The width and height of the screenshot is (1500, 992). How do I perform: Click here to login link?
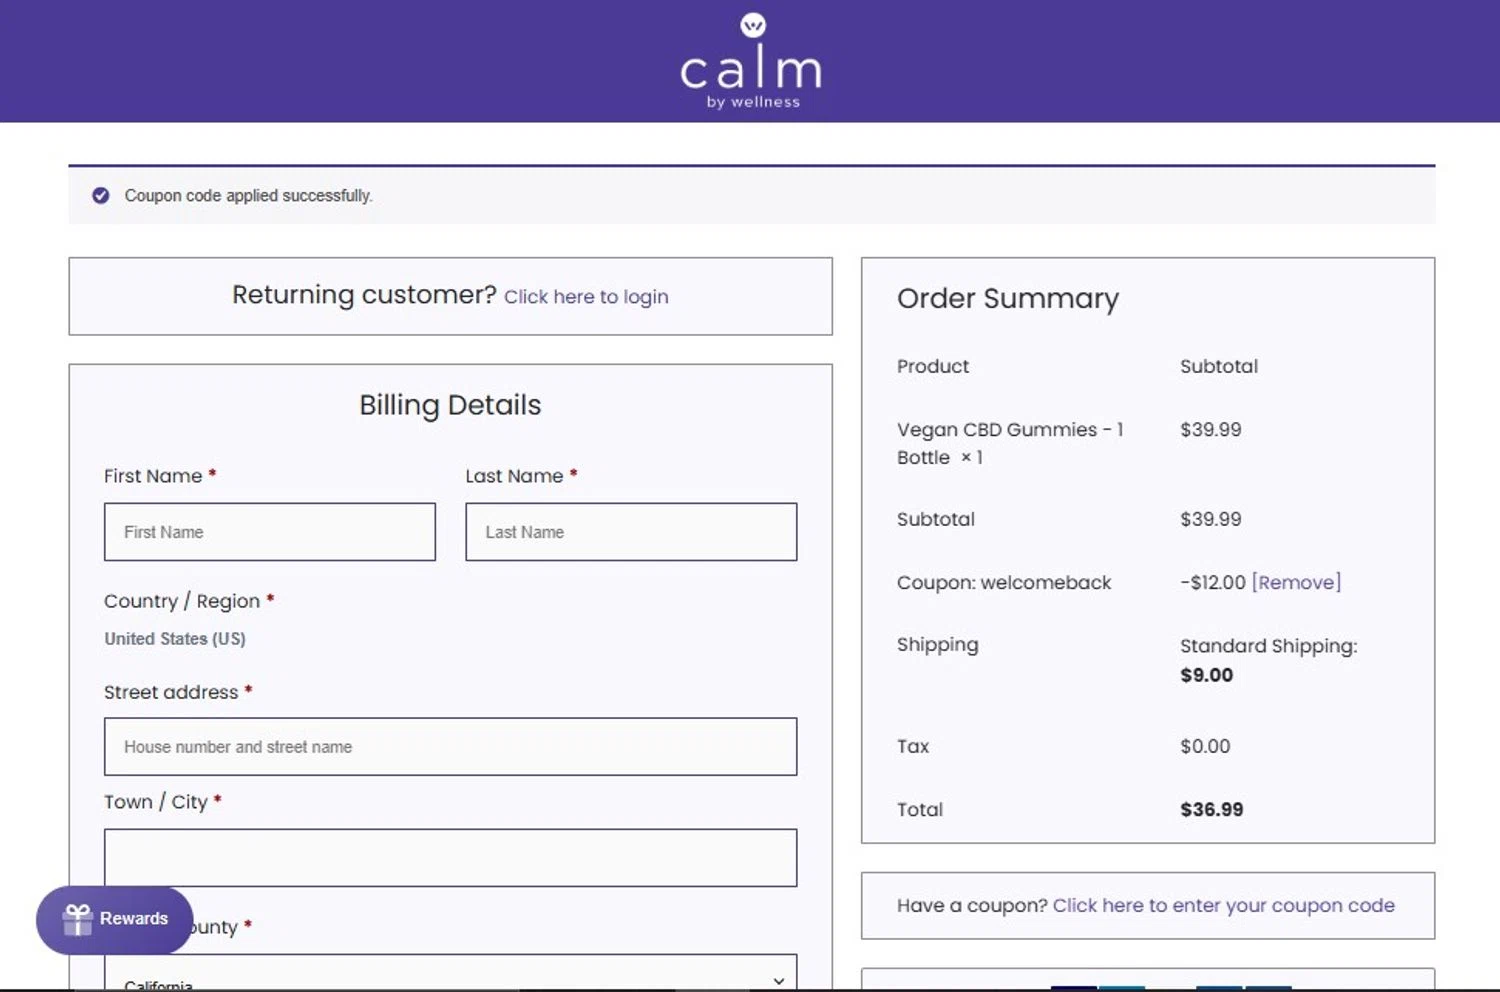pyautogui.click(x=586, y=297)
